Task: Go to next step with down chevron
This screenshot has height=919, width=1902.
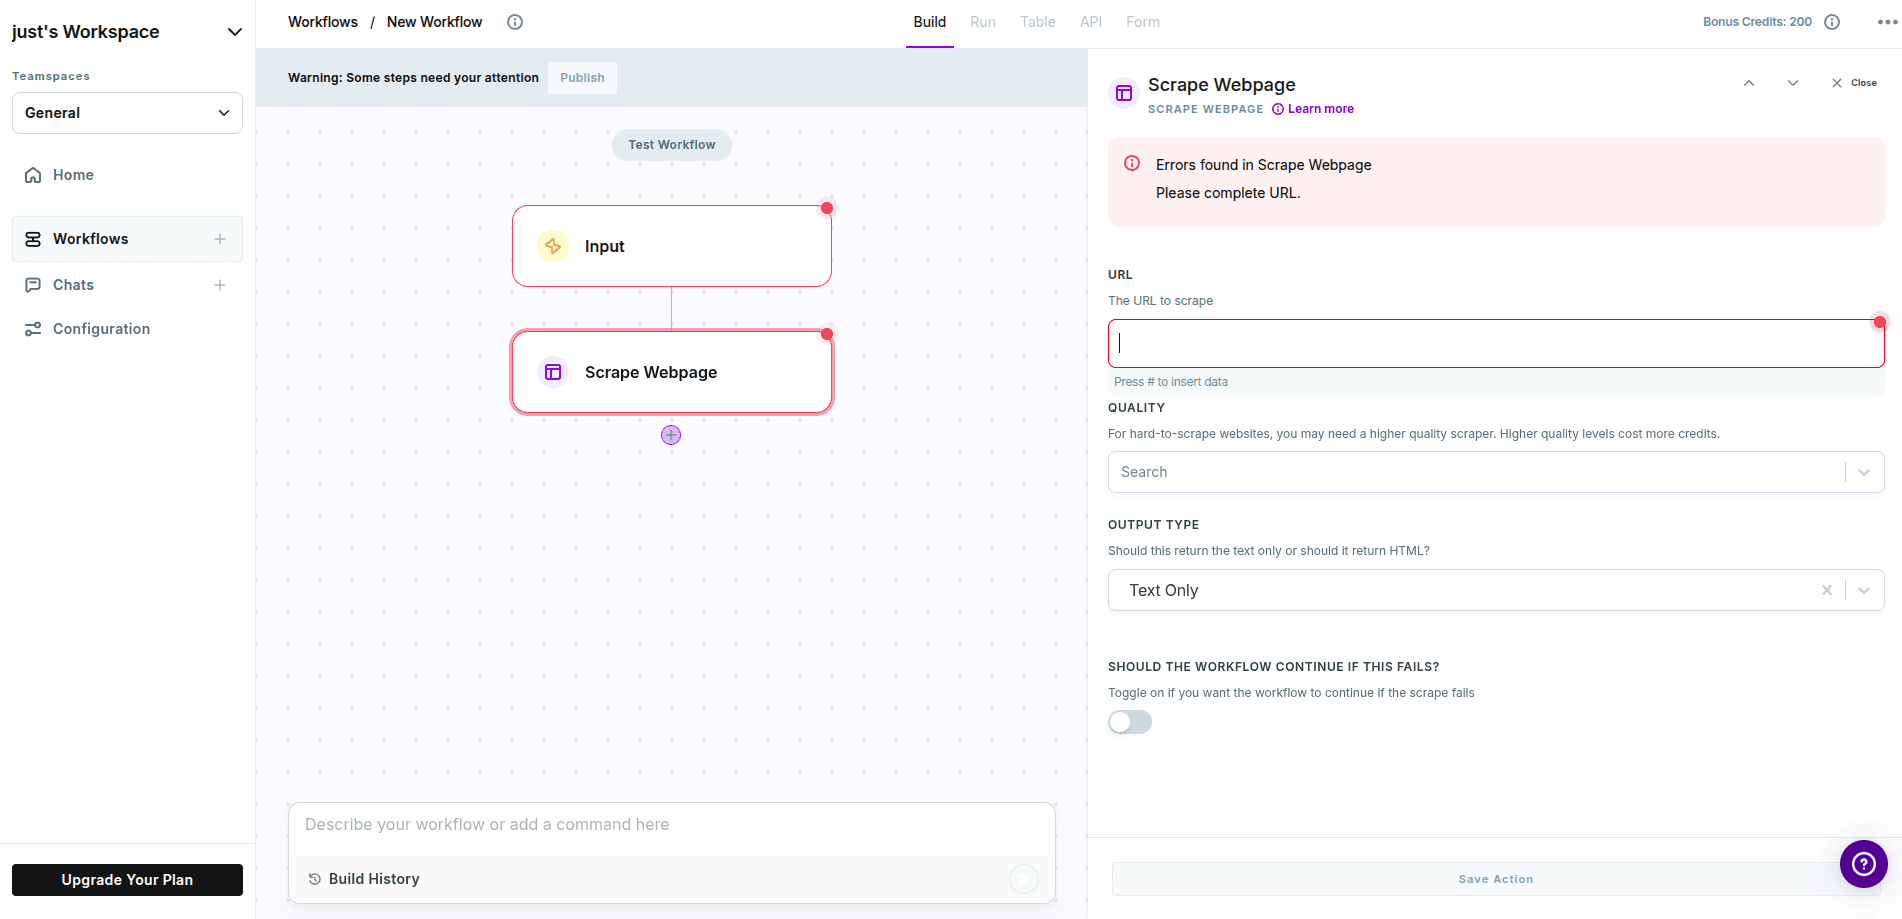Action: 1793,83
